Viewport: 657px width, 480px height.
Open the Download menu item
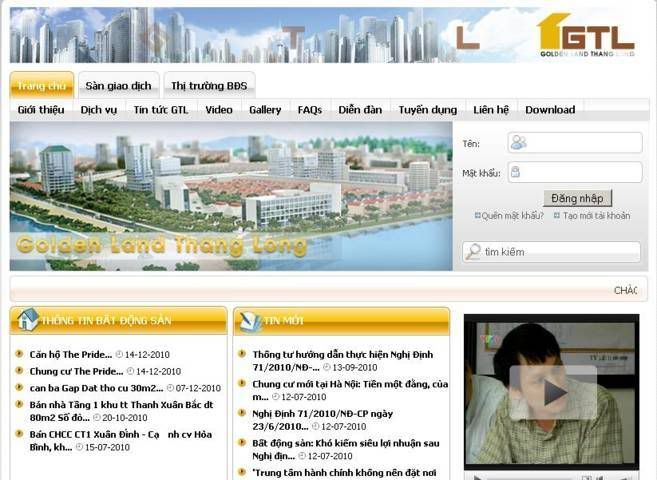pyautogui.click(x=550, y=110)
